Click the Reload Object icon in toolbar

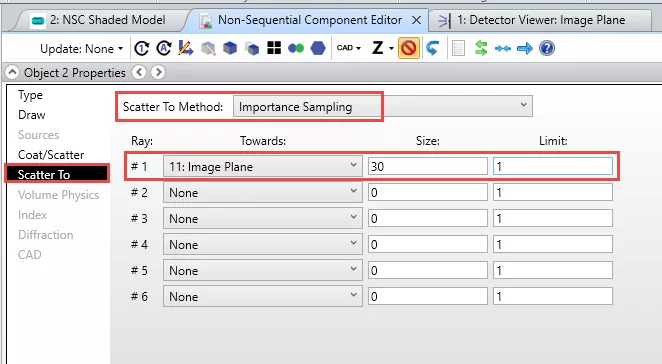[x=141, y=49]
